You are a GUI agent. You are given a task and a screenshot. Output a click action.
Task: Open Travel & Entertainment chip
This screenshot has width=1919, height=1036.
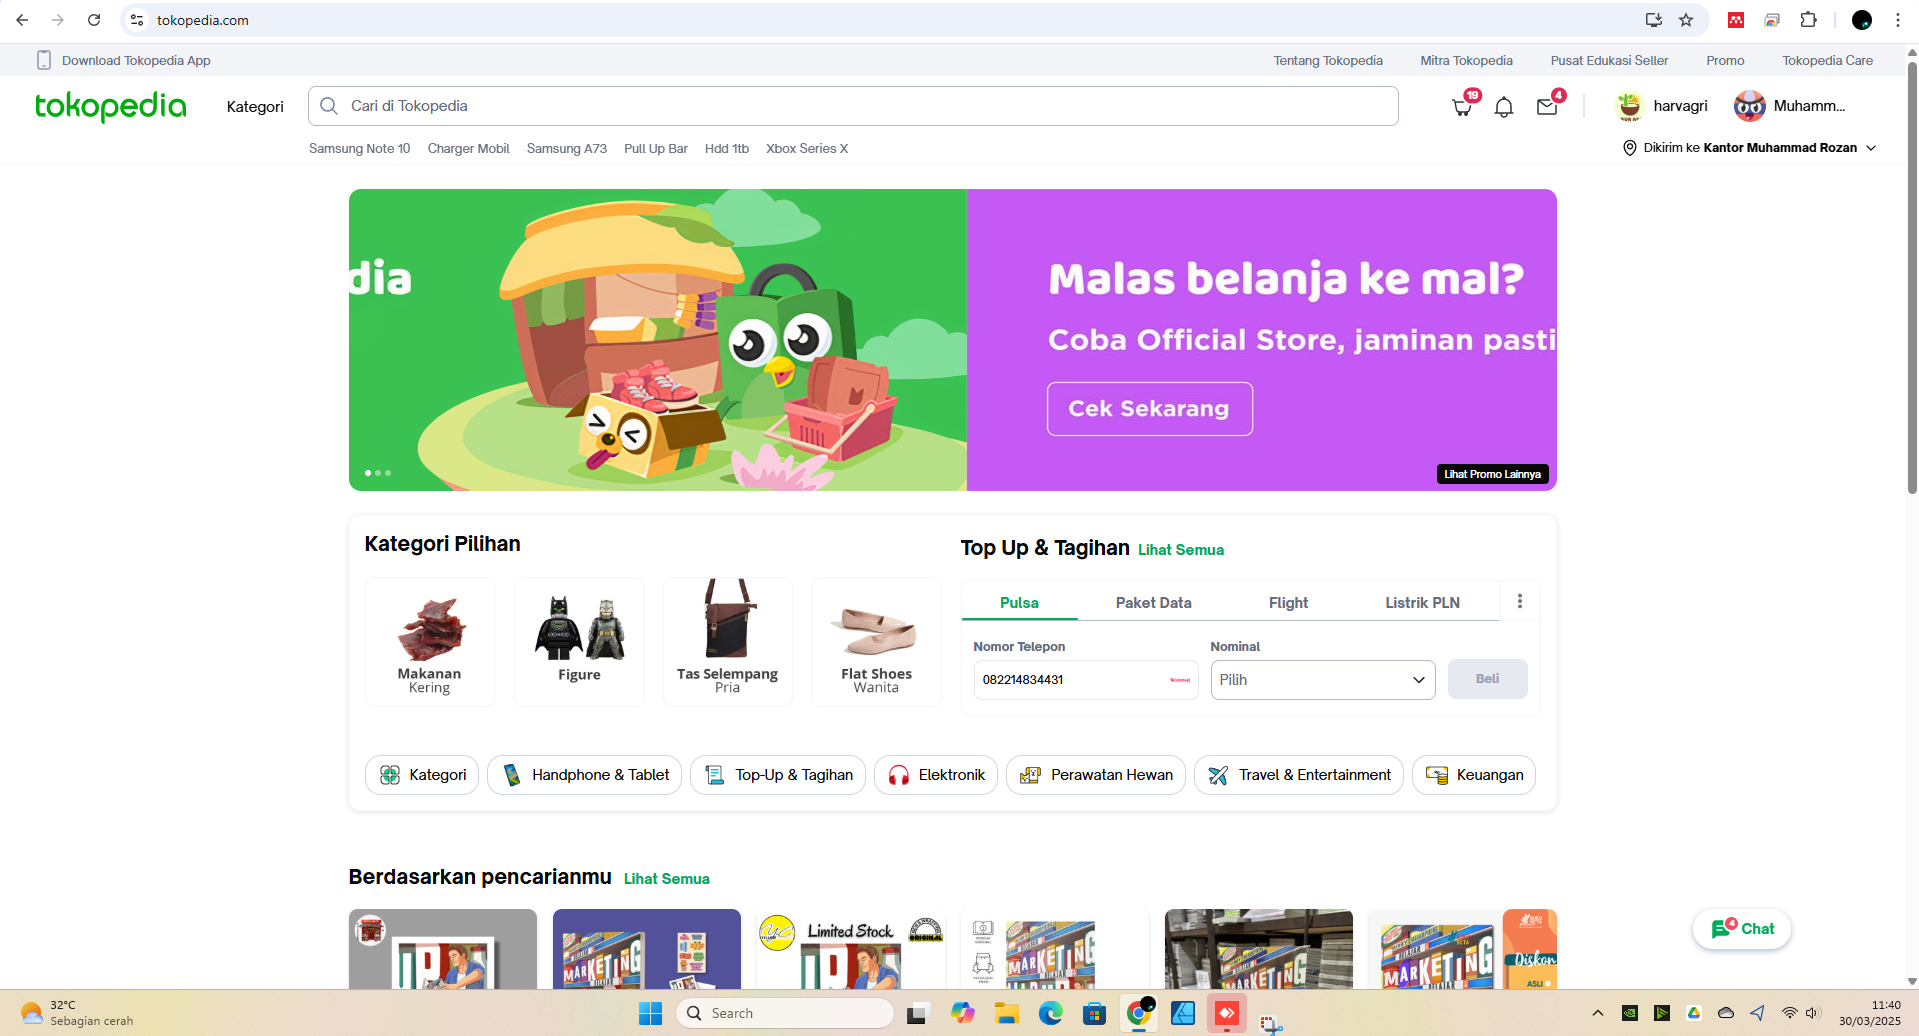tap(1299, 775)
